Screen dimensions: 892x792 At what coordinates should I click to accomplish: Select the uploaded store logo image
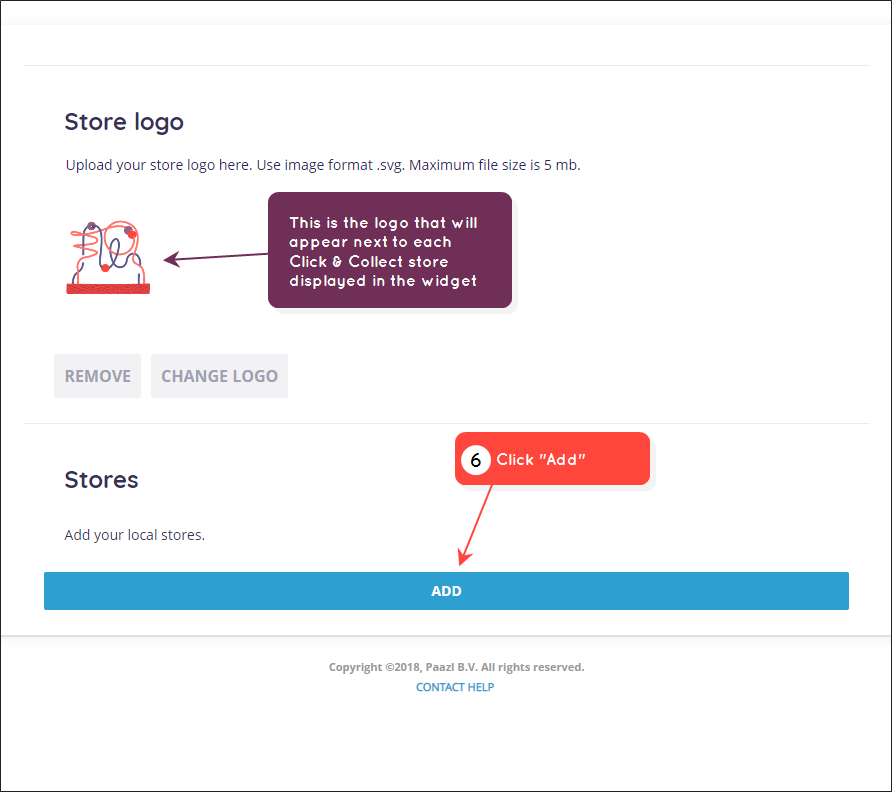108,257
